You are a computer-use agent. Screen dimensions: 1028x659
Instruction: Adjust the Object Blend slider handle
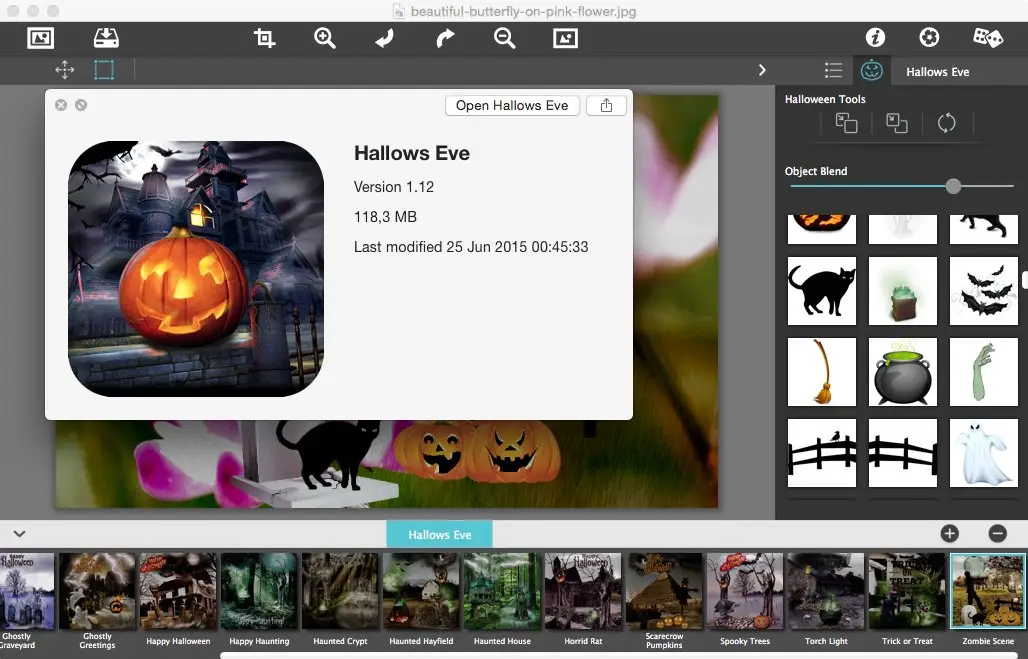953,186
